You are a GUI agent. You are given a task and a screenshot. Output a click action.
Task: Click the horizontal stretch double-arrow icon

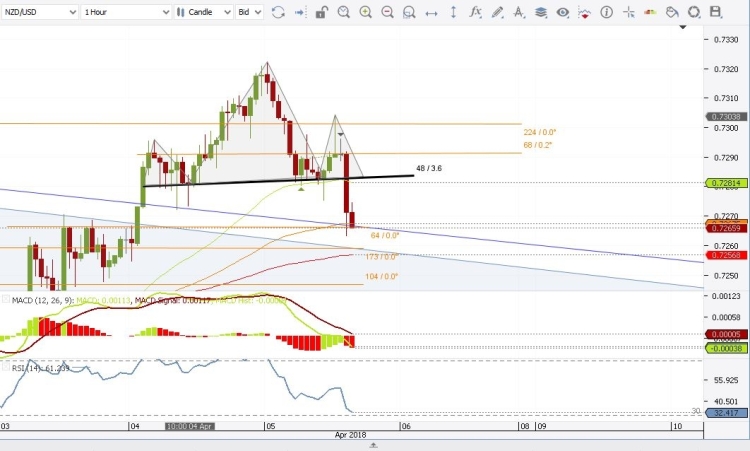[x=431, y=13]
